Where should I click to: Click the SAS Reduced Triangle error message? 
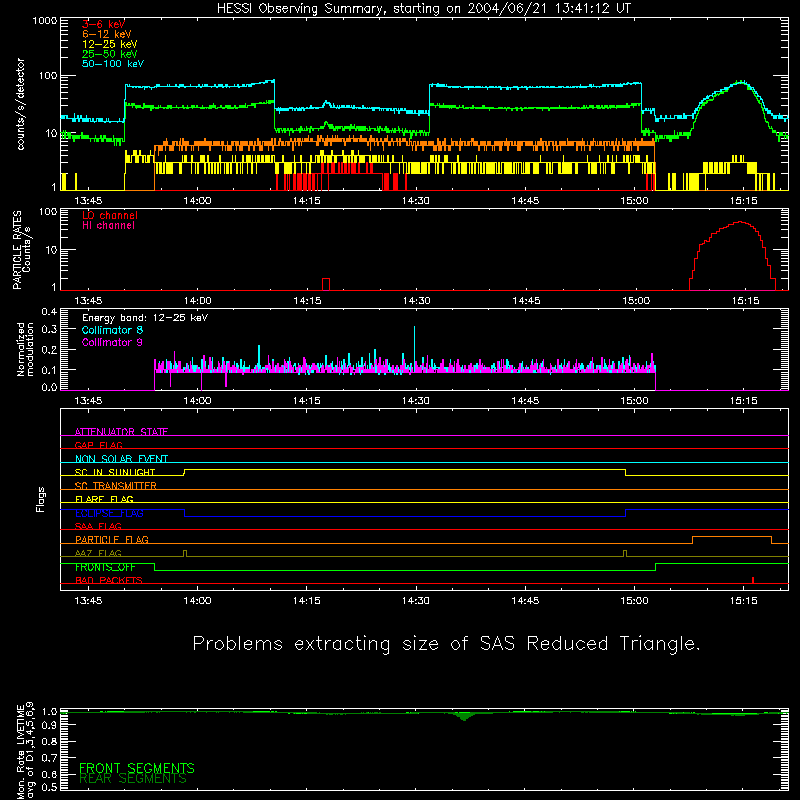446,644
